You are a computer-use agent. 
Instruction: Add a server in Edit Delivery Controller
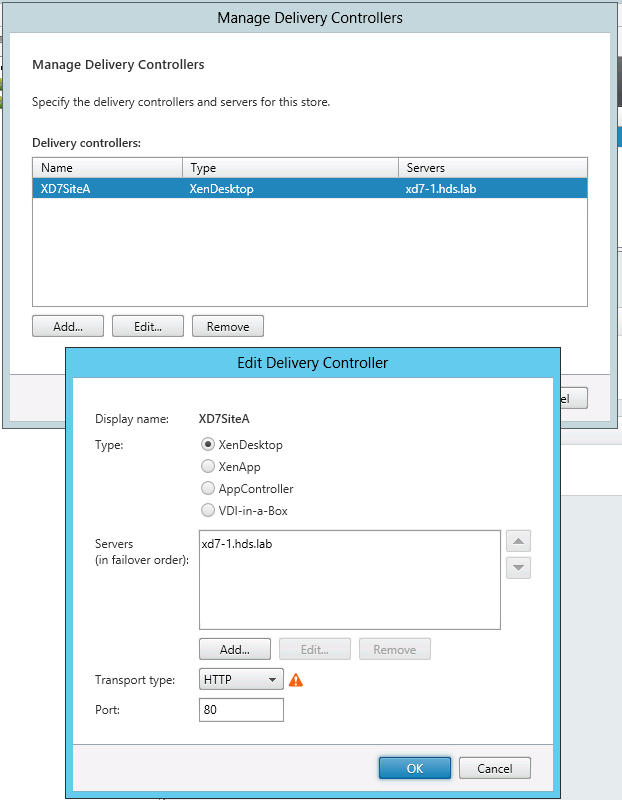235,649
